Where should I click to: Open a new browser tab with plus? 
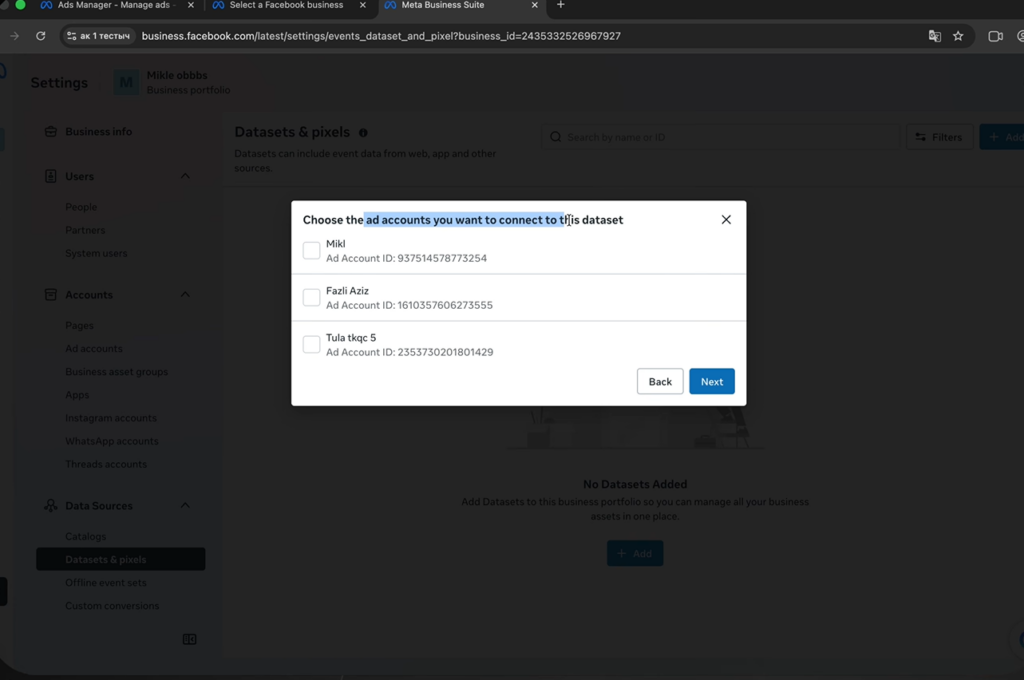pyautogui.click(x=560, y=5)
